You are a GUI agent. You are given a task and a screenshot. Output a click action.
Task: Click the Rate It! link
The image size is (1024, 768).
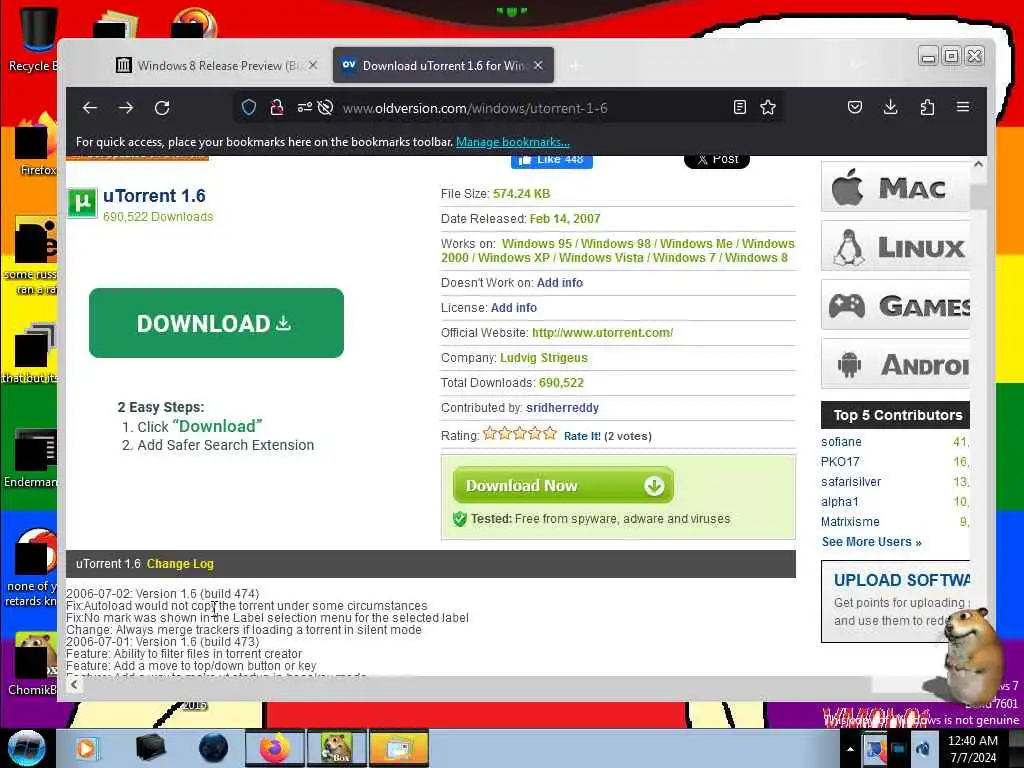[582, 436]
